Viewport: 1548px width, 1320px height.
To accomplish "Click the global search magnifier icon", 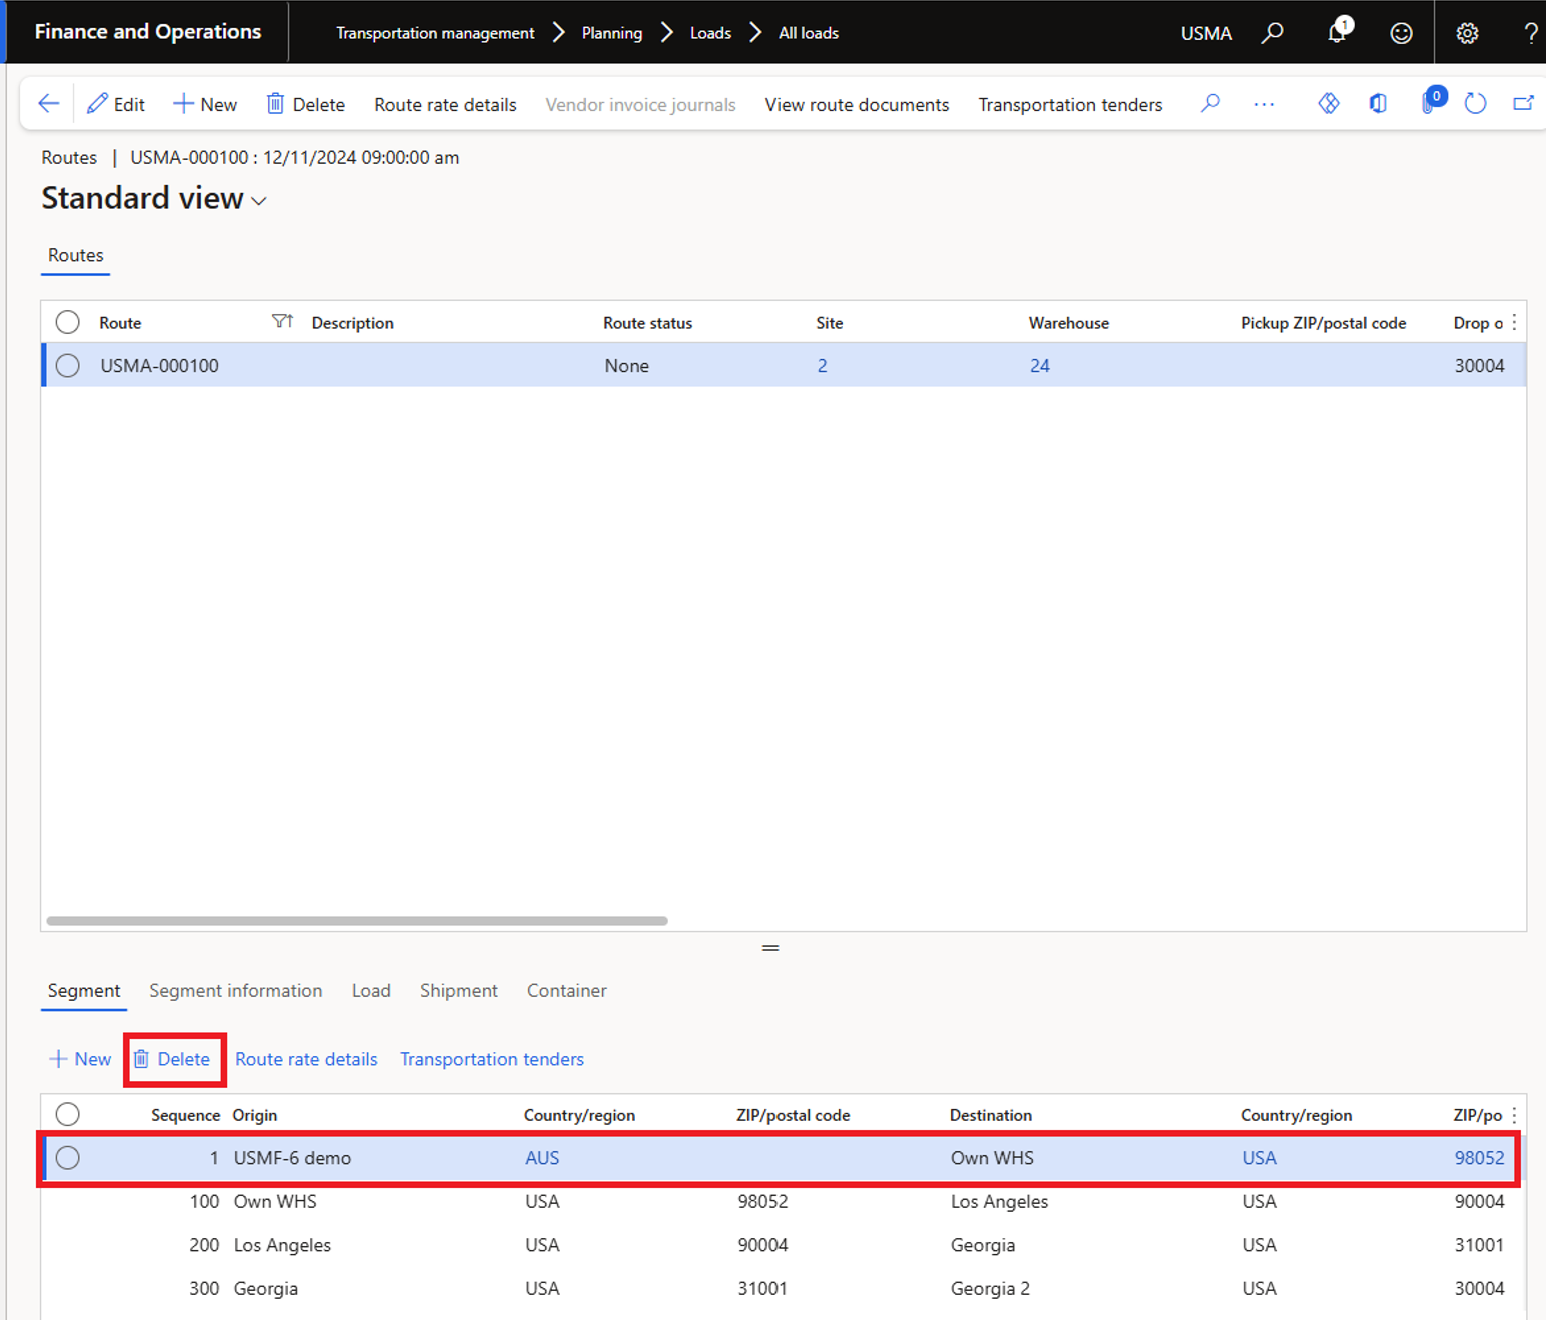I will click(x=1272, y=33).
